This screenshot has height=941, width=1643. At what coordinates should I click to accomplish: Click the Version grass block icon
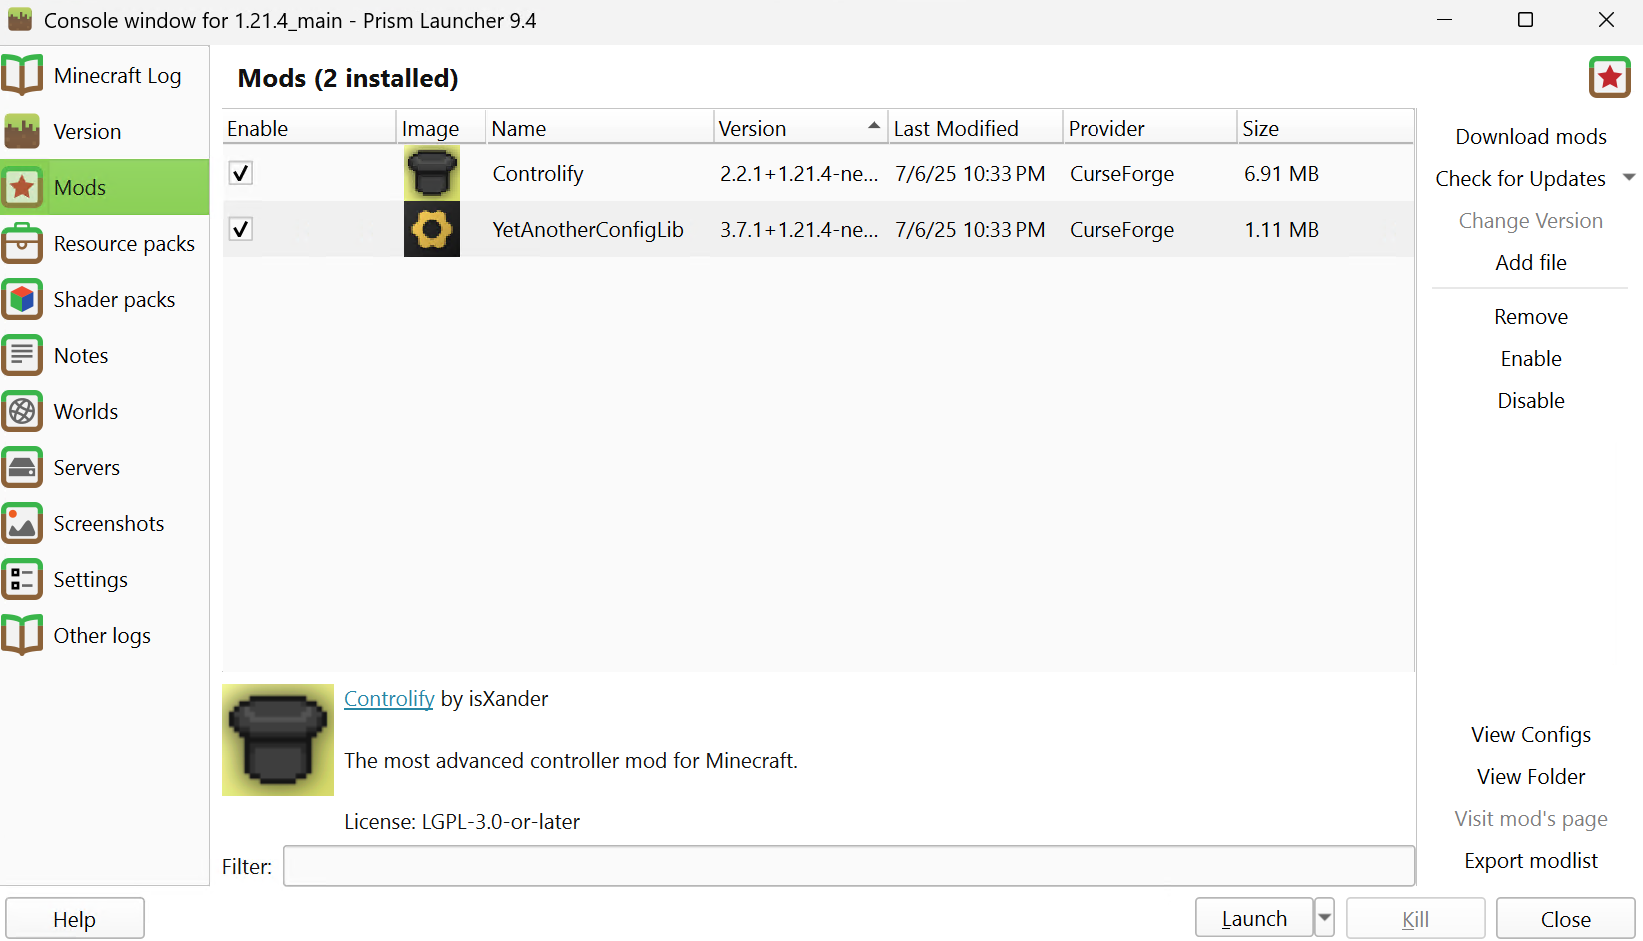pos(22,131)
